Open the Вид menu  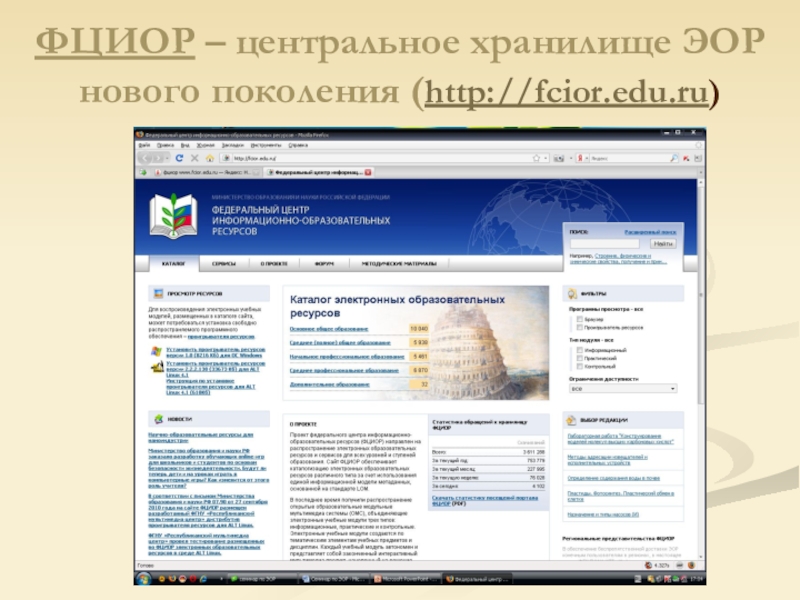tap(185, 145)
